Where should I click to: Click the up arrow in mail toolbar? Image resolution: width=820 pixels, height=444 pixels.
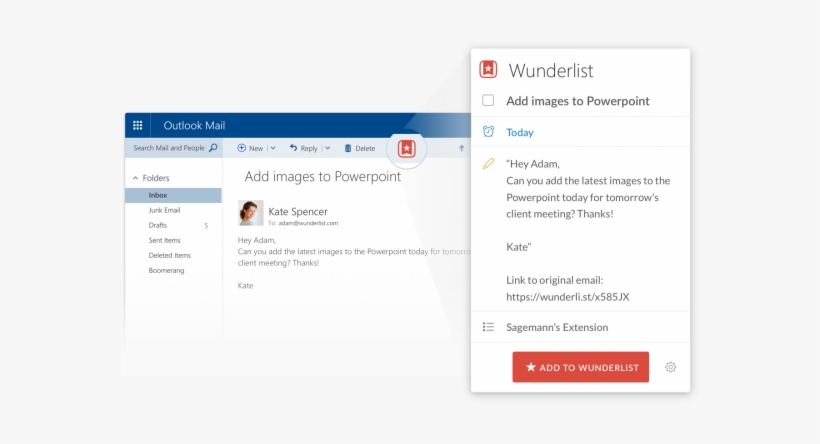pyautogui.click(x=461, y=148)
